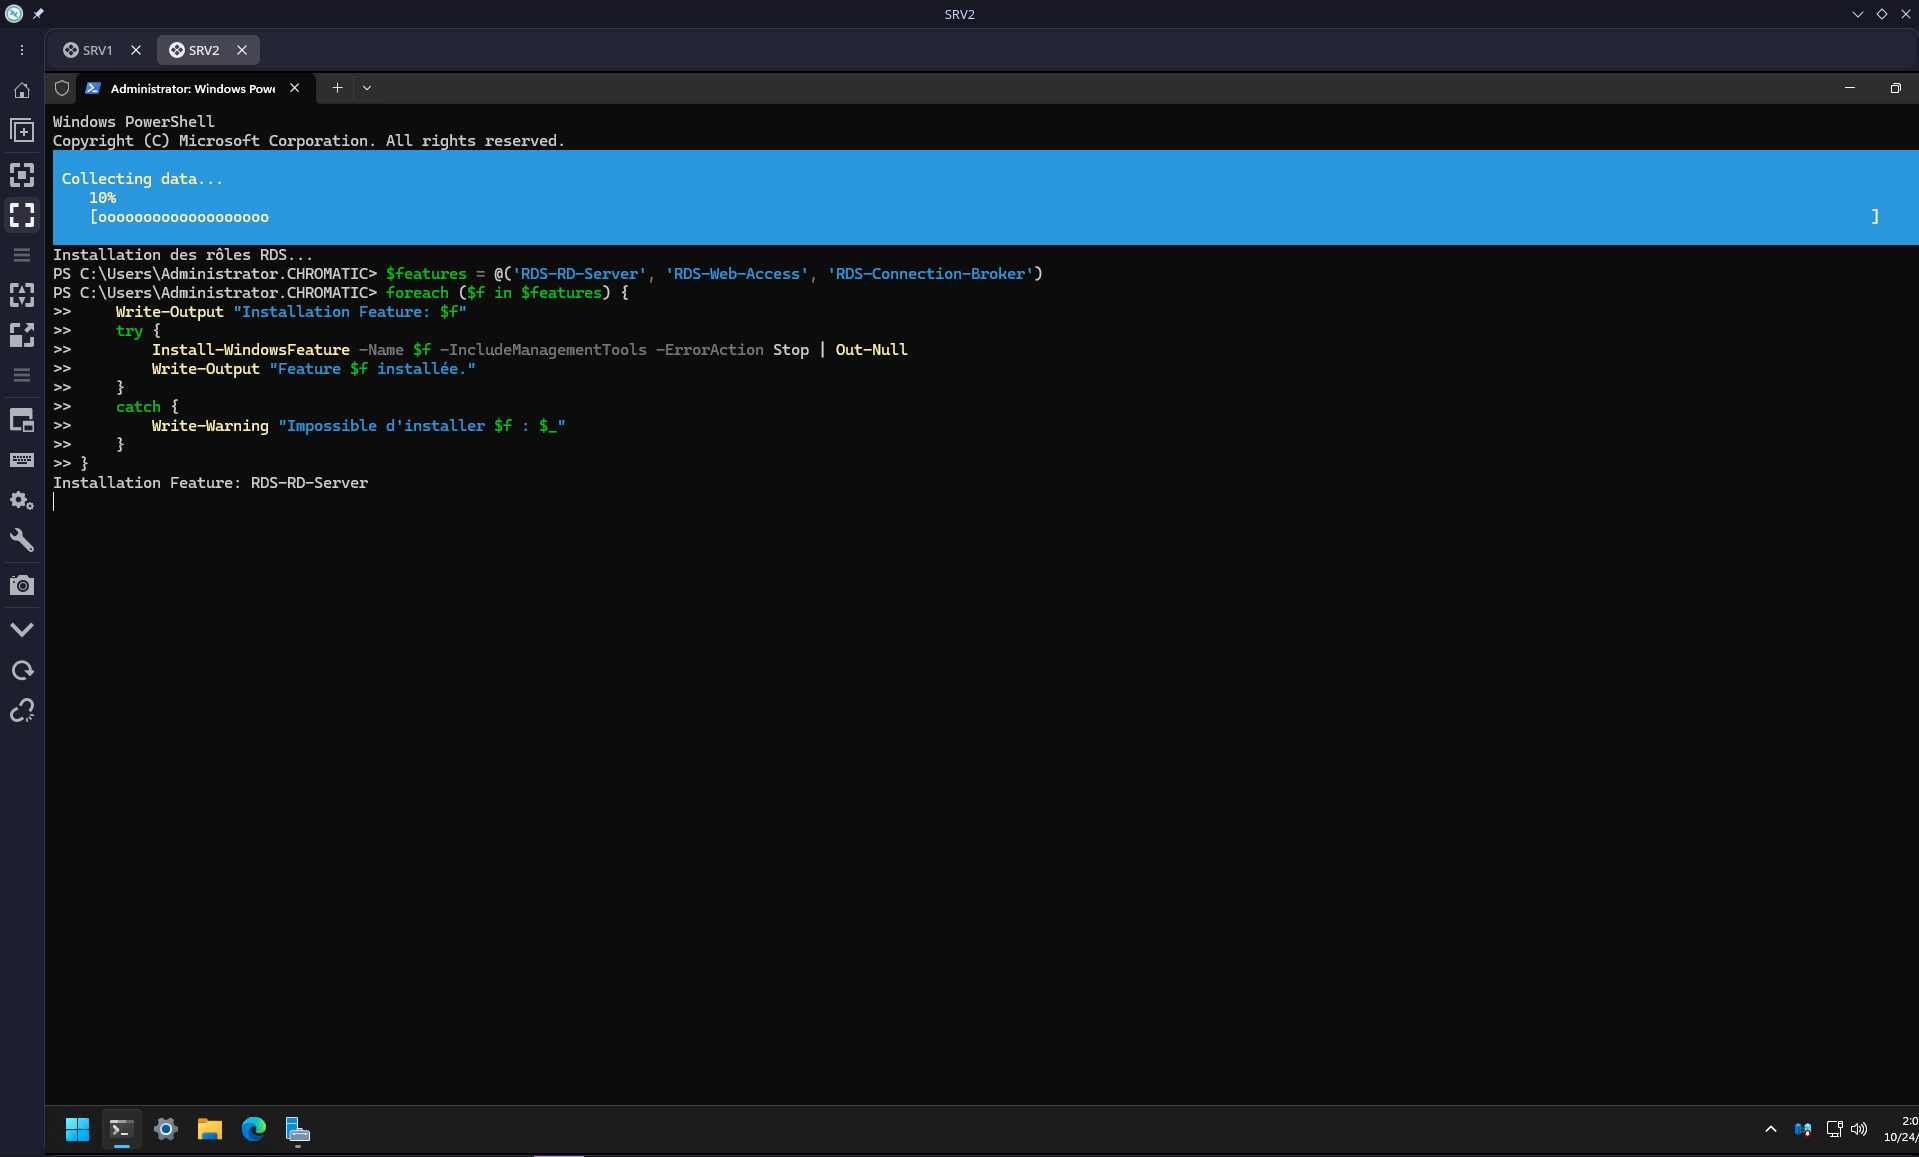This screenshot has height=1157, width=1919.
Task: Expand the sidebar downward chevron
Action: 22,629
